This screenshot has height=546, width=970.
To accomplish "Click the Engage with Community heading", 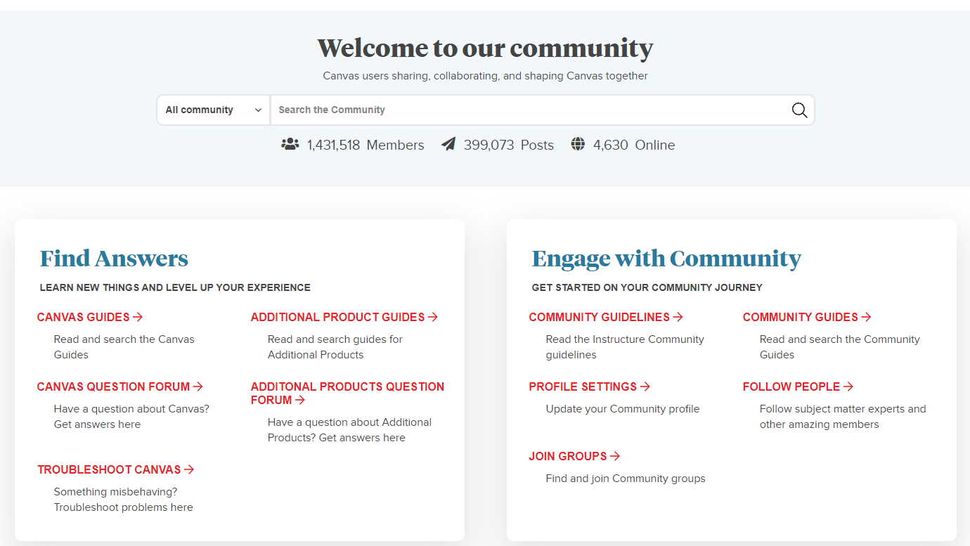I will point(666,259).
